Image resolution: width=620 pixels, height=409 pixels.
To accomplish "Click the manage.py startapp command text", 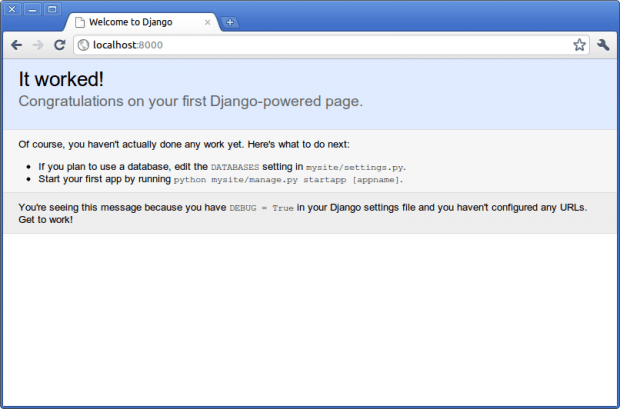I will (289, 180).
